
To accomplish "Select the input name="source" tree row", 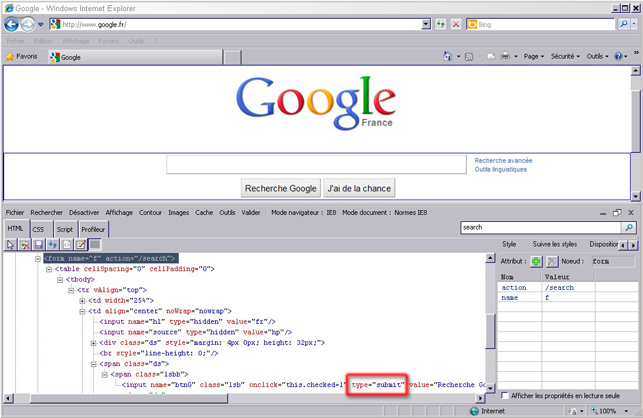I will click(196, 332).
